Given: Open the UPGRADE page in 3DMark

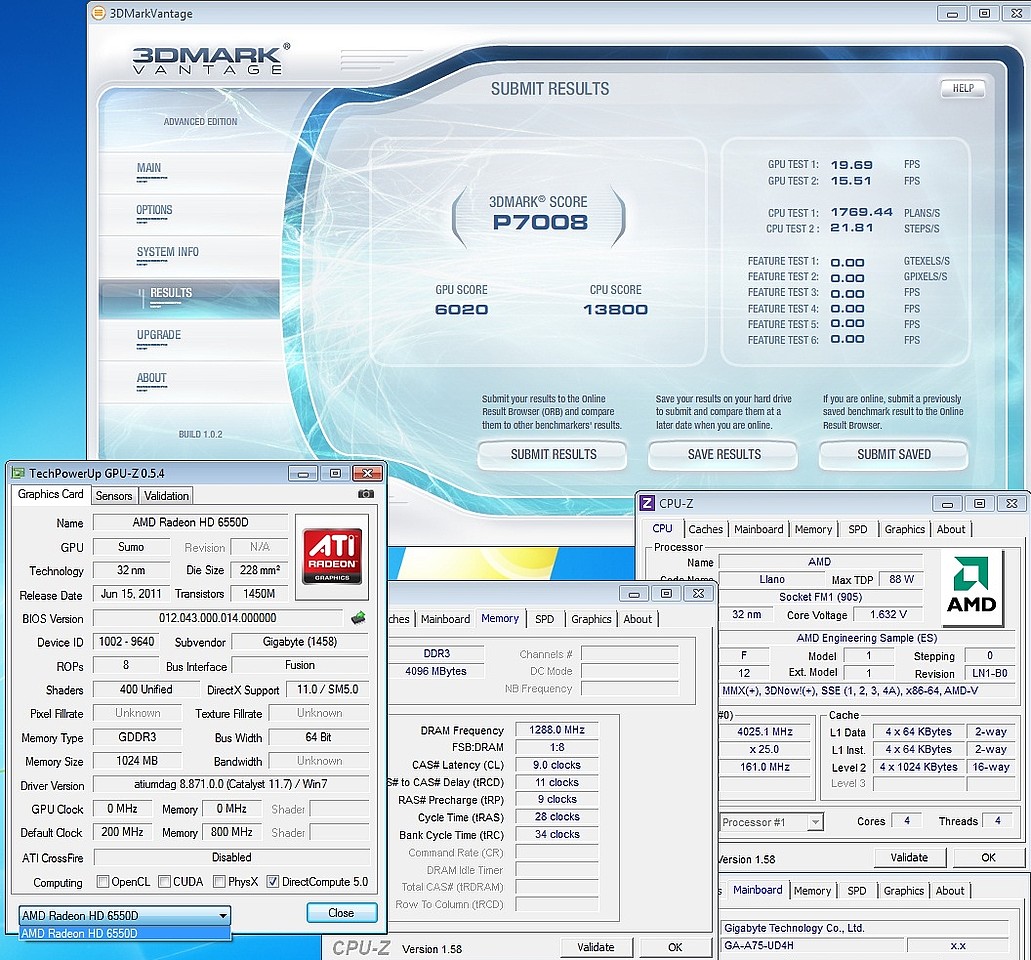Looking at the screenshot, I should 158,335.
